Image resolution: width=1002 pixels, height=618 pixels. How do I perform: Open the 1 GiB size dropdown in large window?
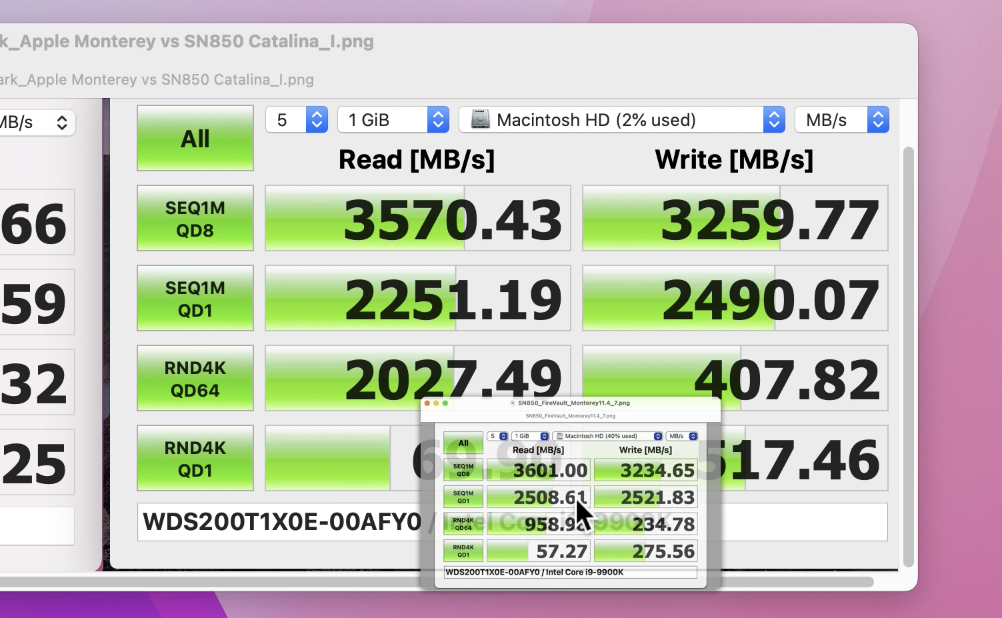[393, 120]
